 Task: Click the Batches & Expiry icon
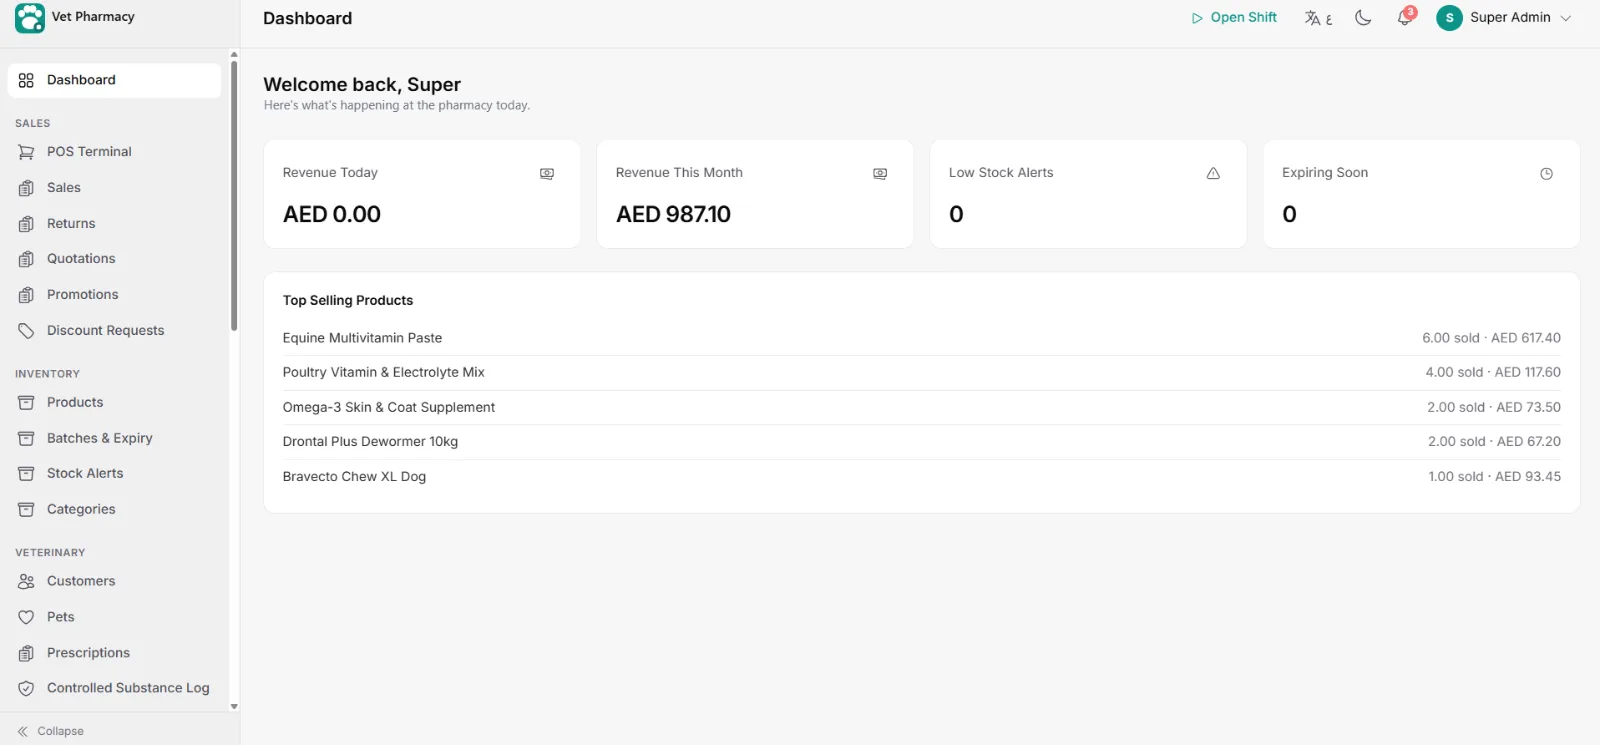pos(26,439)
